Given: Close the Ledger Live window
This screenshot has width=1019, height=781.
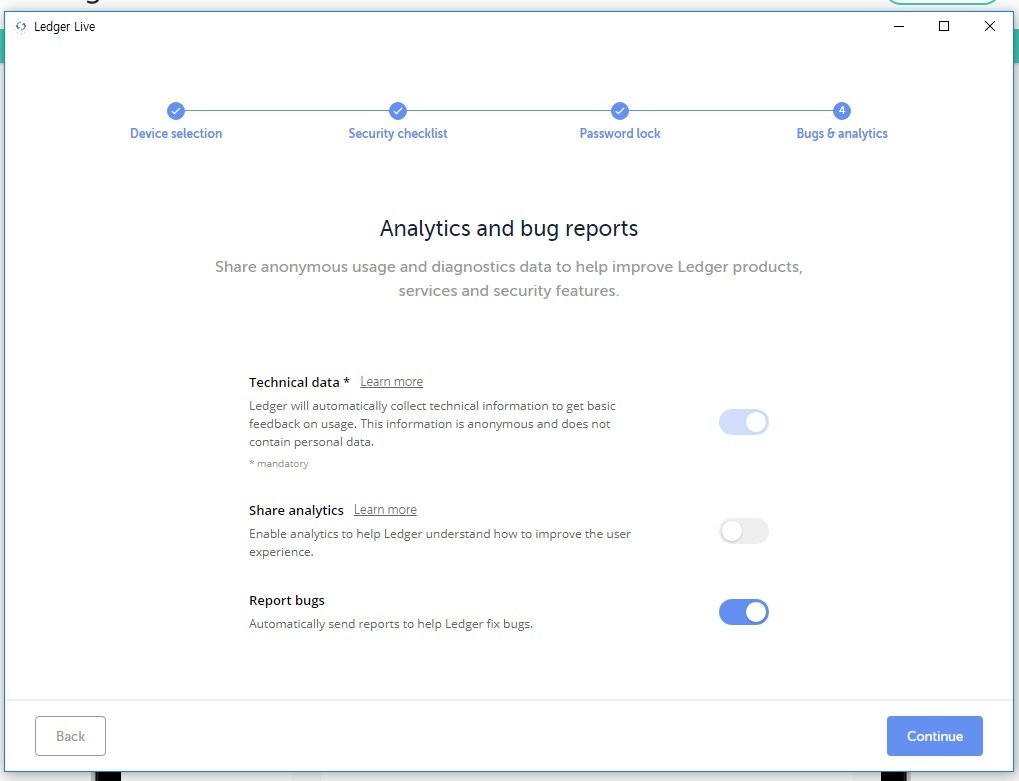Looking at the screenshot, I should tap(989, 27).
